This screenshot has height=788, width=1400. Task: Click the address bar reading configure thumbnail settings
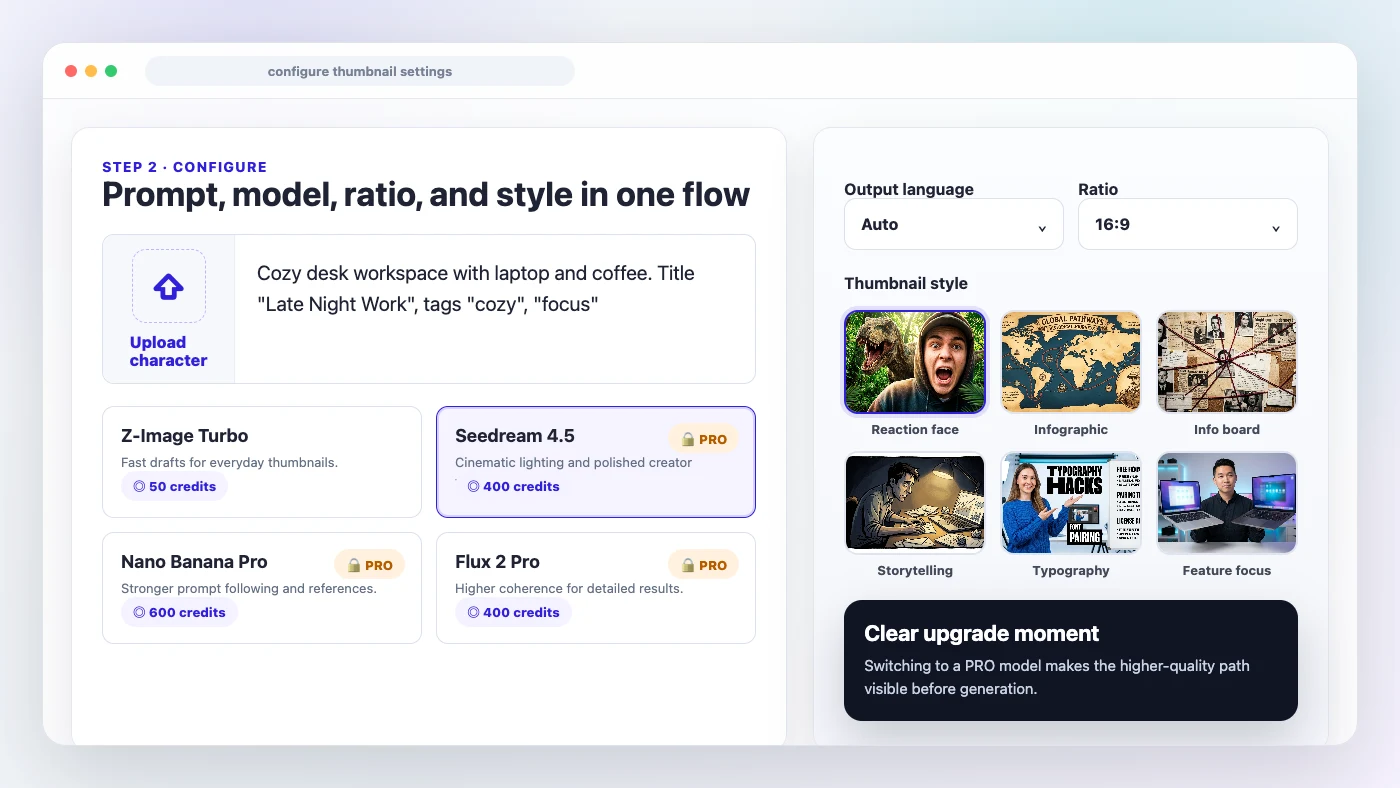coord(360,71)
